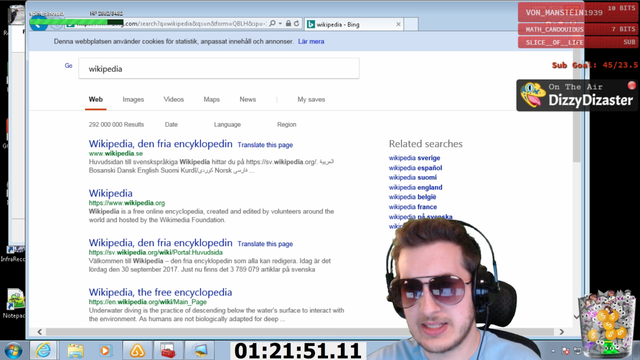The width and height of the screenshot is (640, 360).
Task: Click related search 'wikipedia suomi'
Action: 413,178
